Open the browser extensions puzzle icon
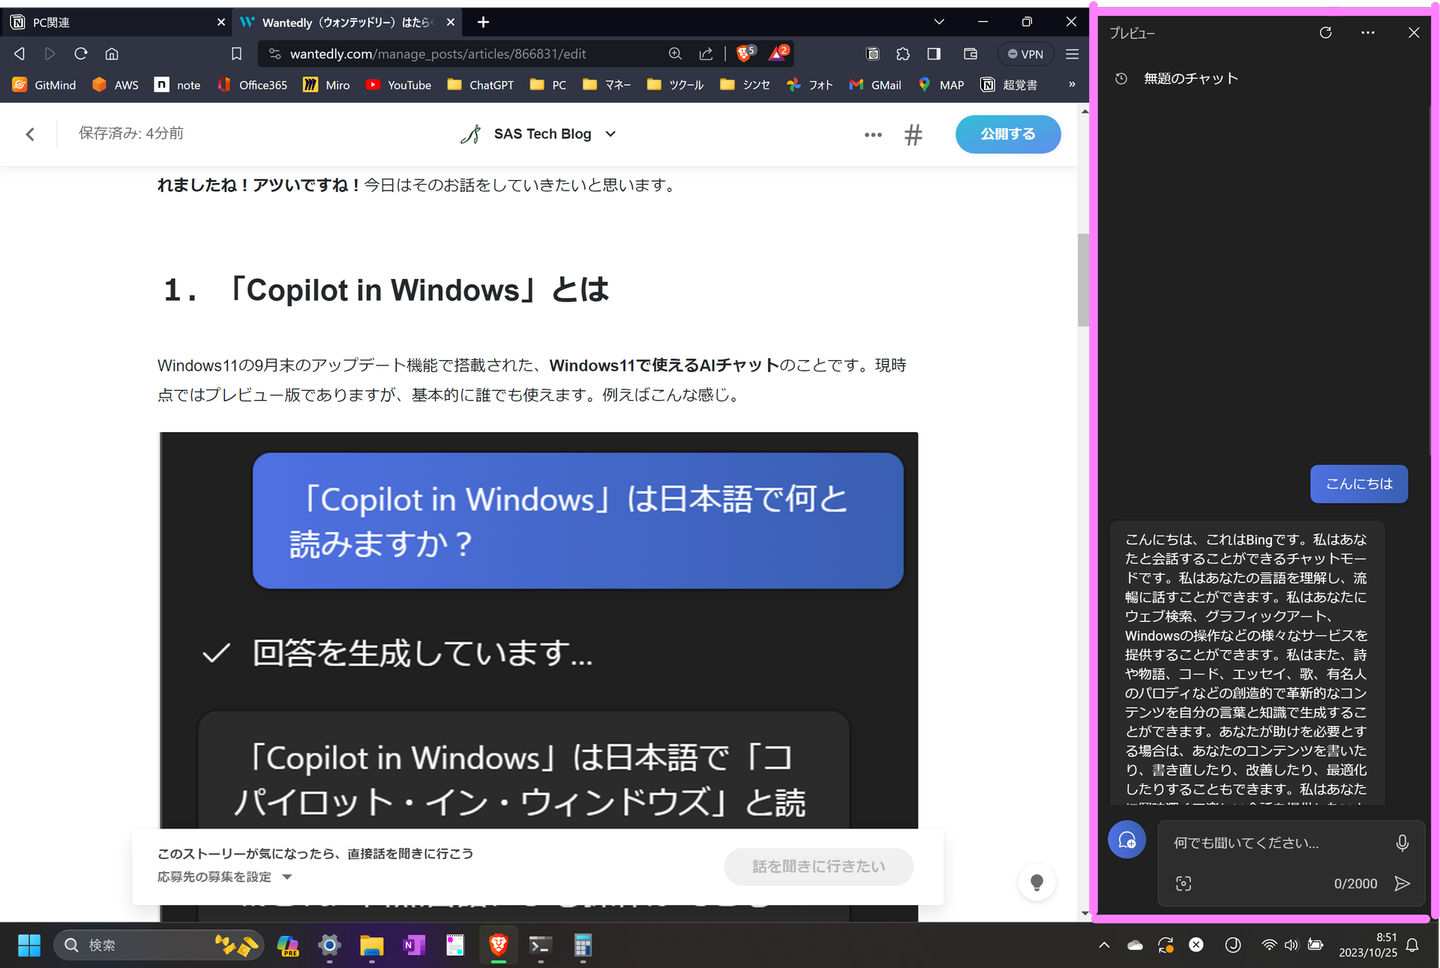 pyautogui.click(x=903, y=54)
